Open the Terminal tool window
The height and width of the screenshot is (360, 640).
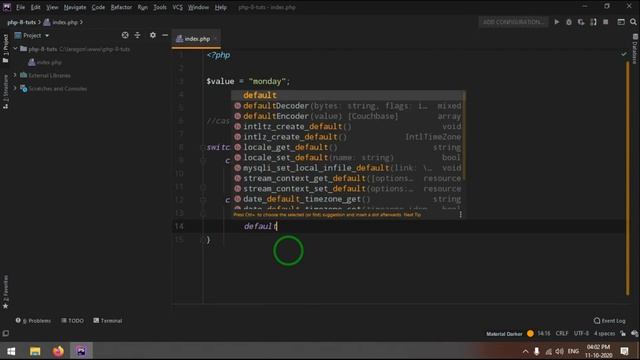pos(108,320)
